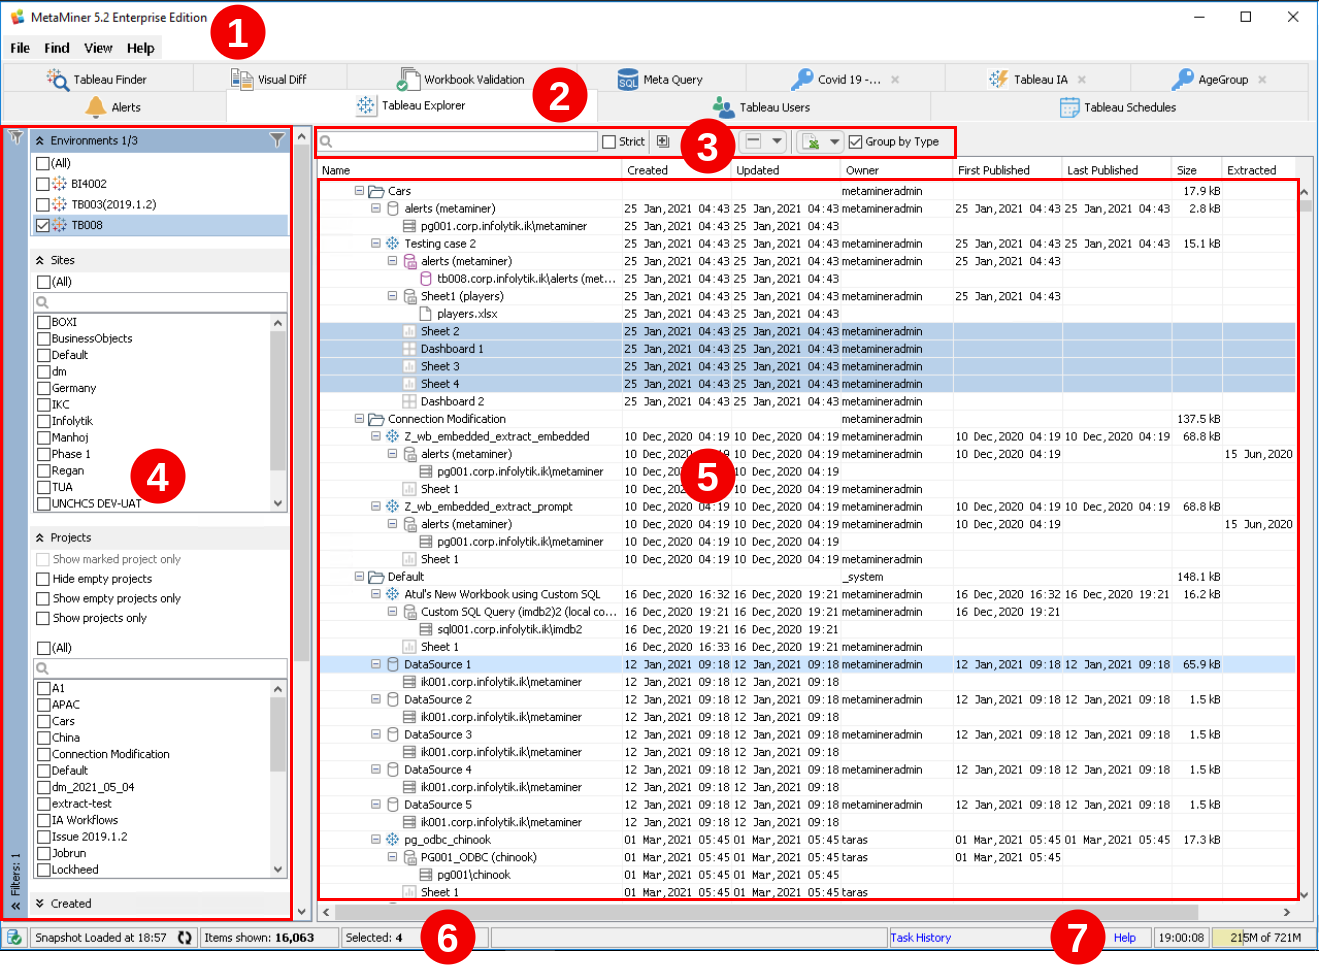Image resolution: width=1320 pixels, height=965 pixels.
Task: Click the refresh snapshot icon in status bar
Action: point(185,937)
